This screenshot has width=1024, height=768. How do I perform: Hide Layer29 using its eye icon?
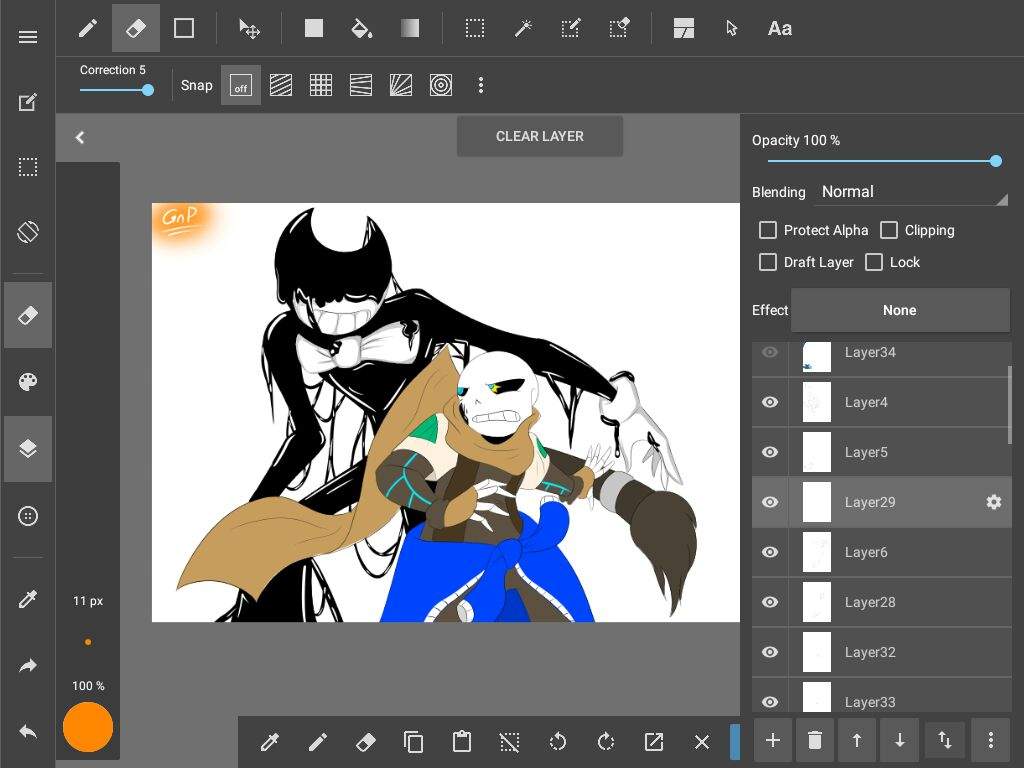point(770,502)
